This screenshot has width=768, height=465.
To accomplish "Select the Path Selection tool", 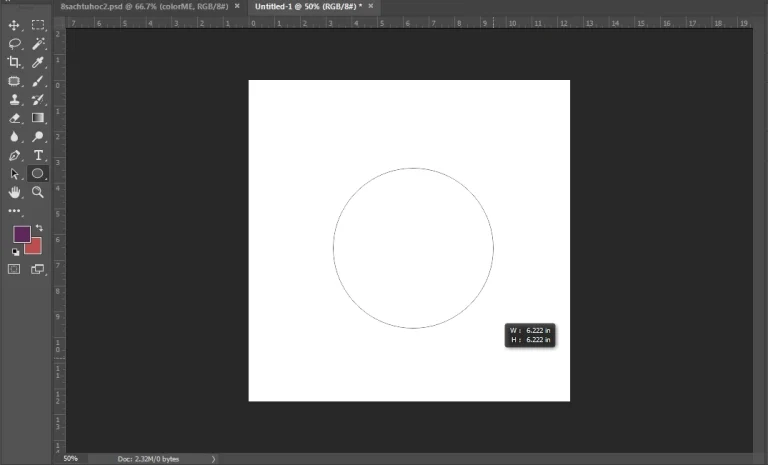I will (x=14, y=173).
